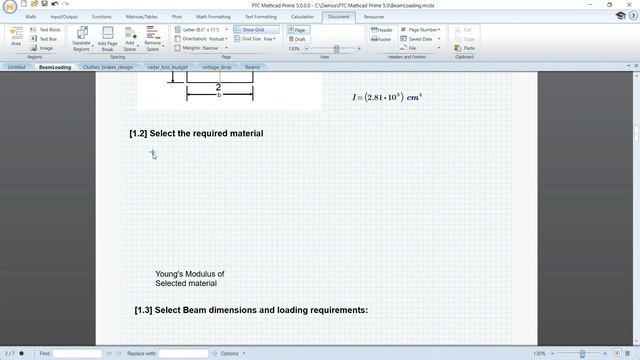
Task: Open the Math Formatting ribbon tab
Action: pos(213,17)
